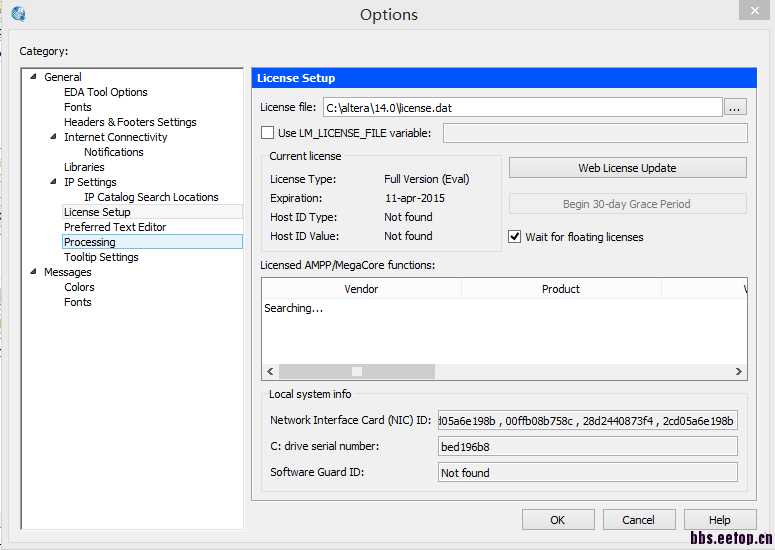The height and width of the screenshot is (550, 775).
Task: Close the Options dialog with X
Action: click(x=753, y=11)
